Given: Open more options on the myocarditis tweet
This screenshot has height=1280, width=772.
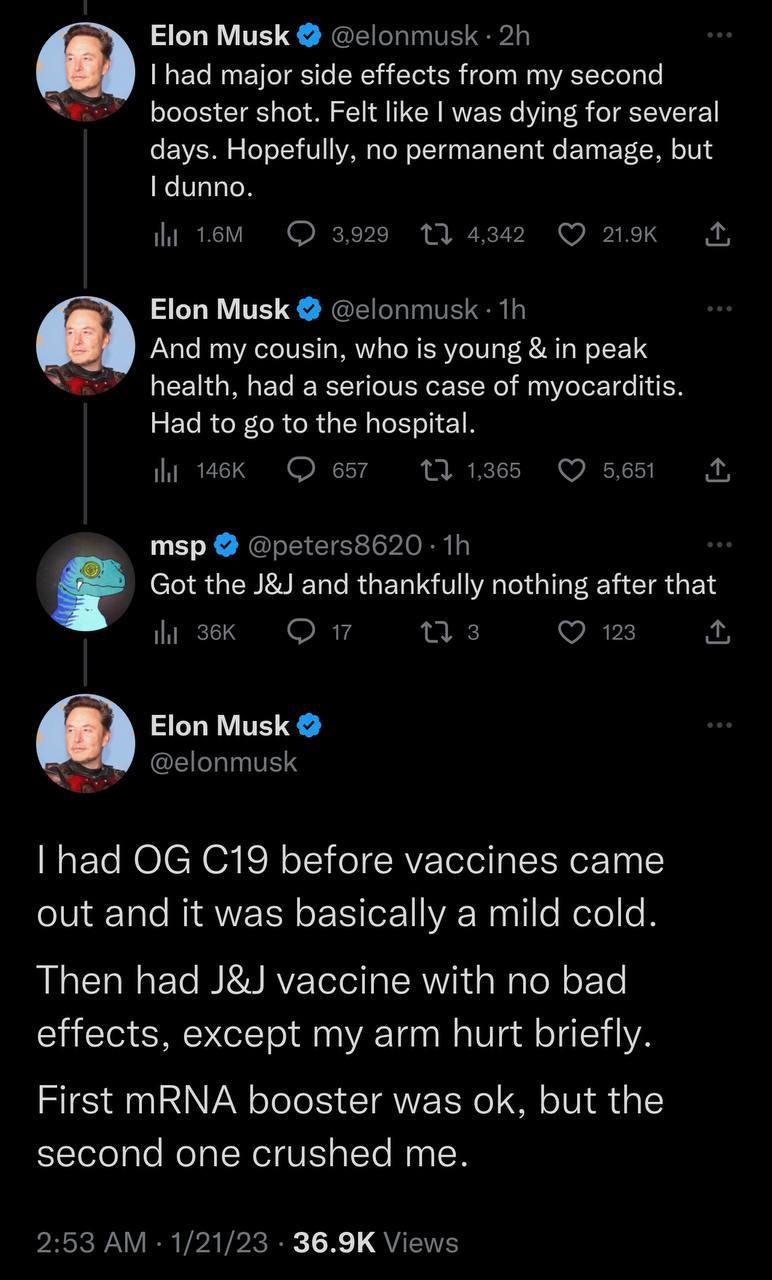Looking at the screenshot, I should pos(718,309).
